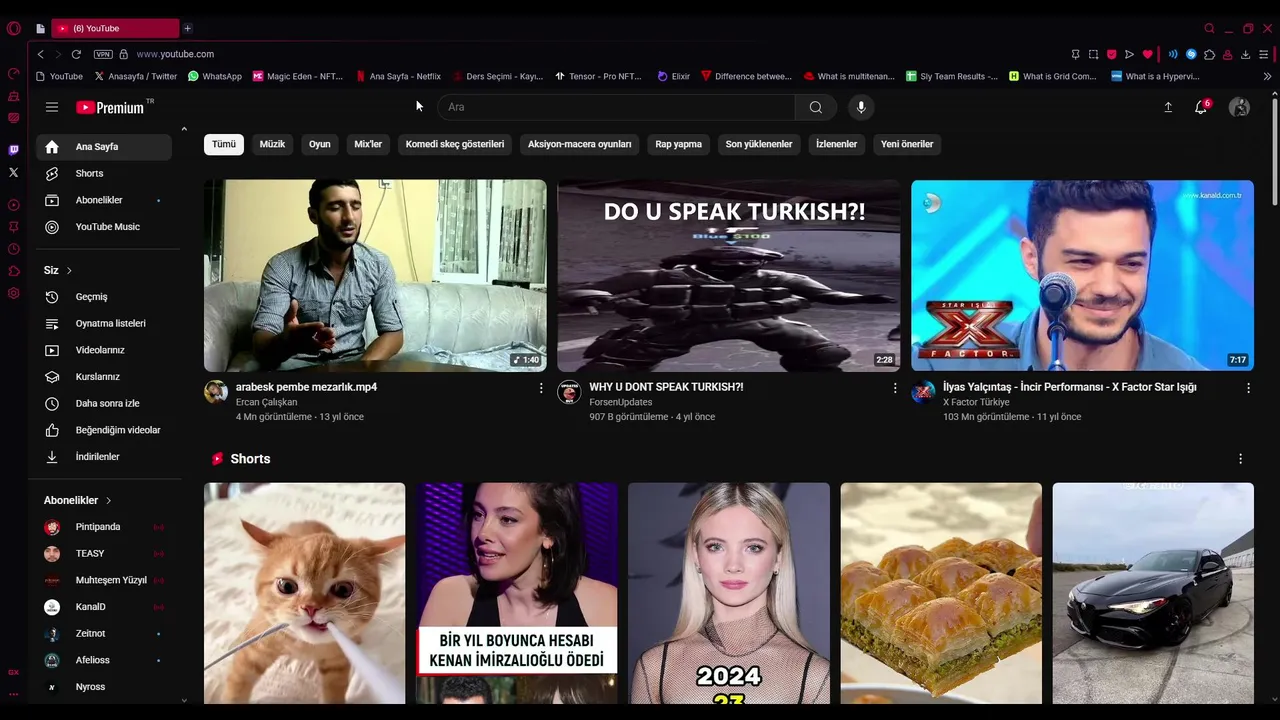Open the Opera VPN badge
The width and height of the screenshot is (1280, 720).
point(103,54)
